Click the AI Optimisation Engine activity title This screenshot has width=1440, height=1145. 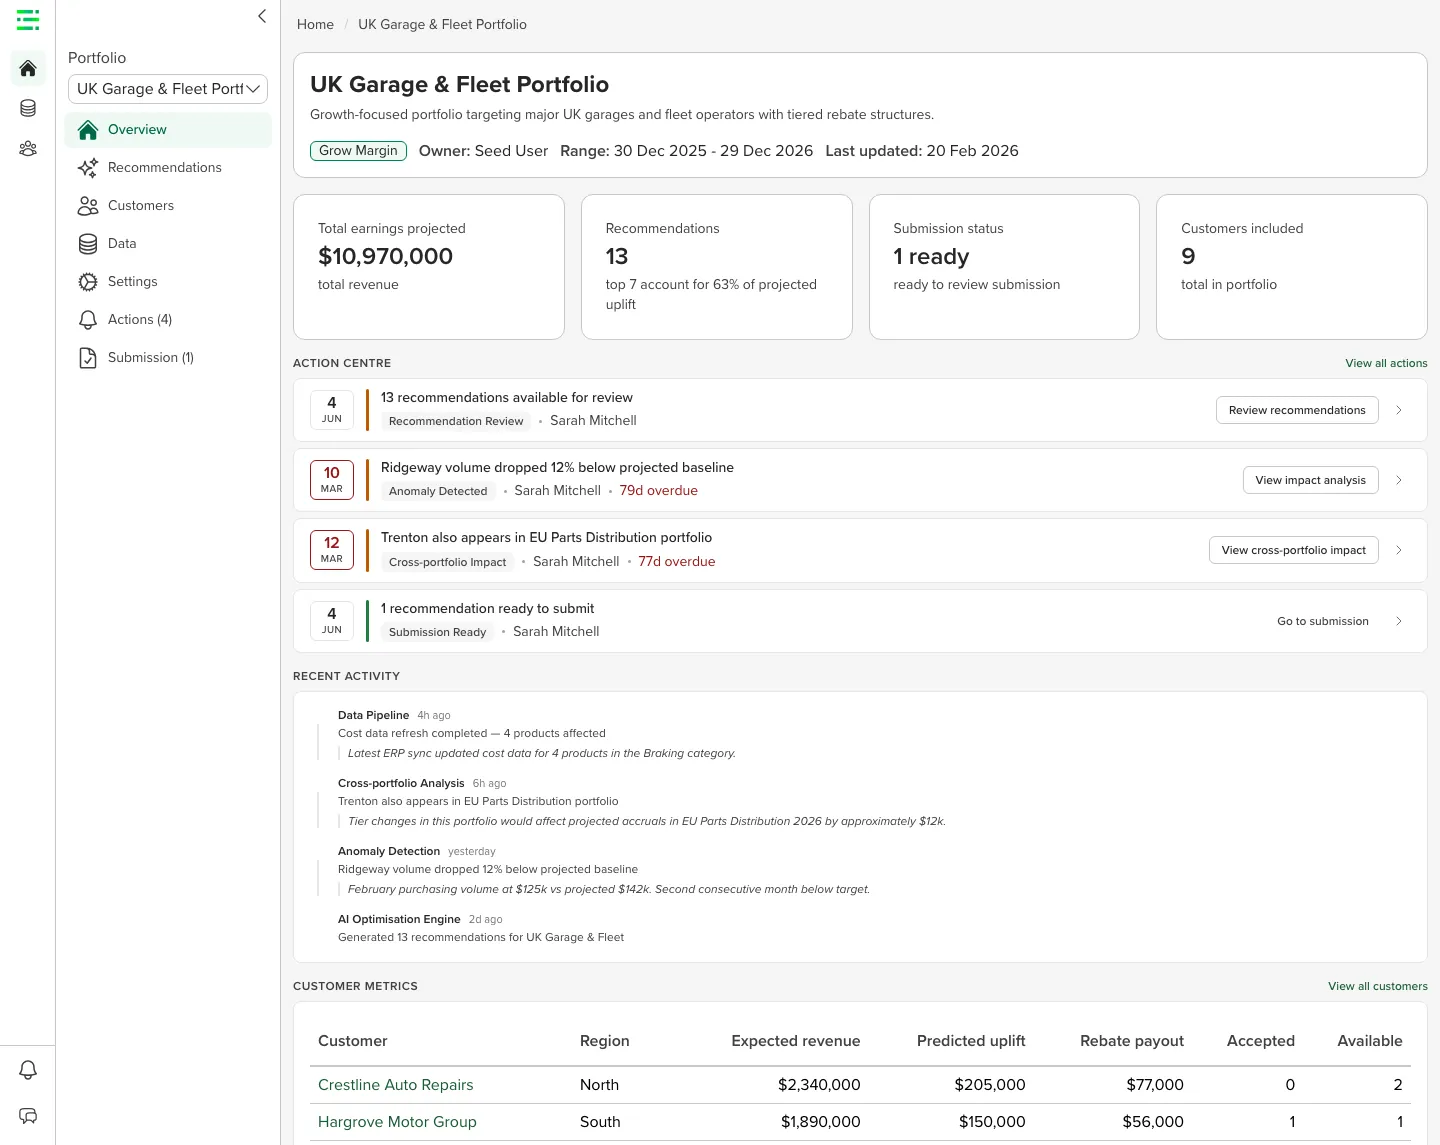[399, 919]
